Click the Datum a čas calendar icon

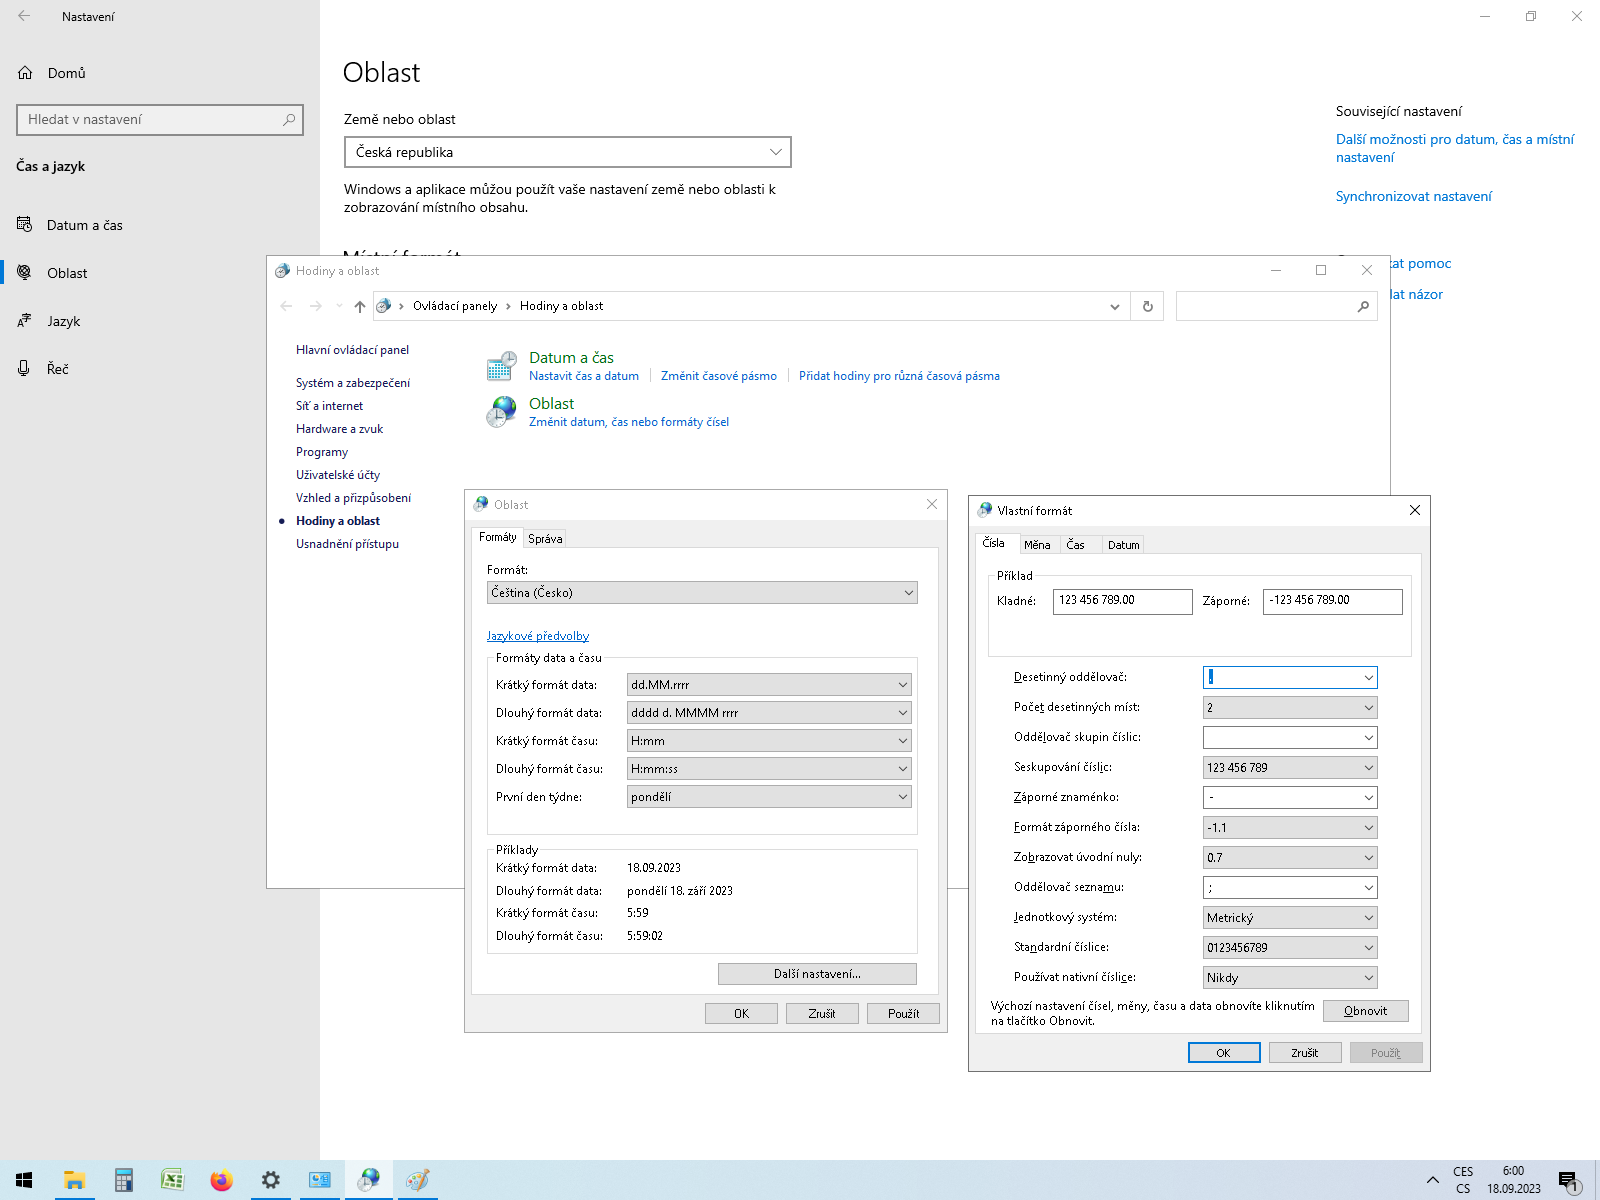501,366
